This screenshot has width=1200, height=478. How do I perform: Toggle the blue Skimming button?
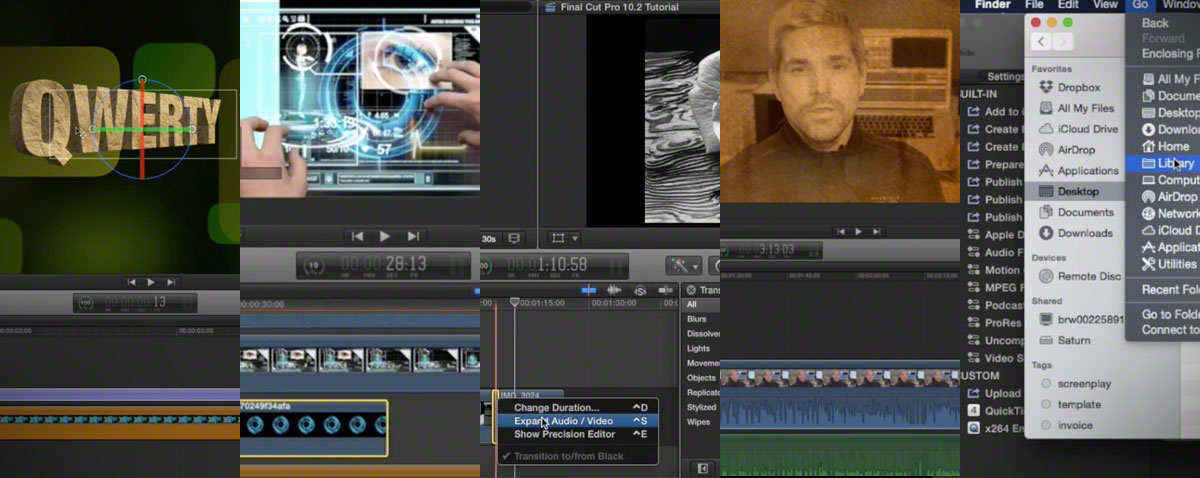[x=589, y=290]
